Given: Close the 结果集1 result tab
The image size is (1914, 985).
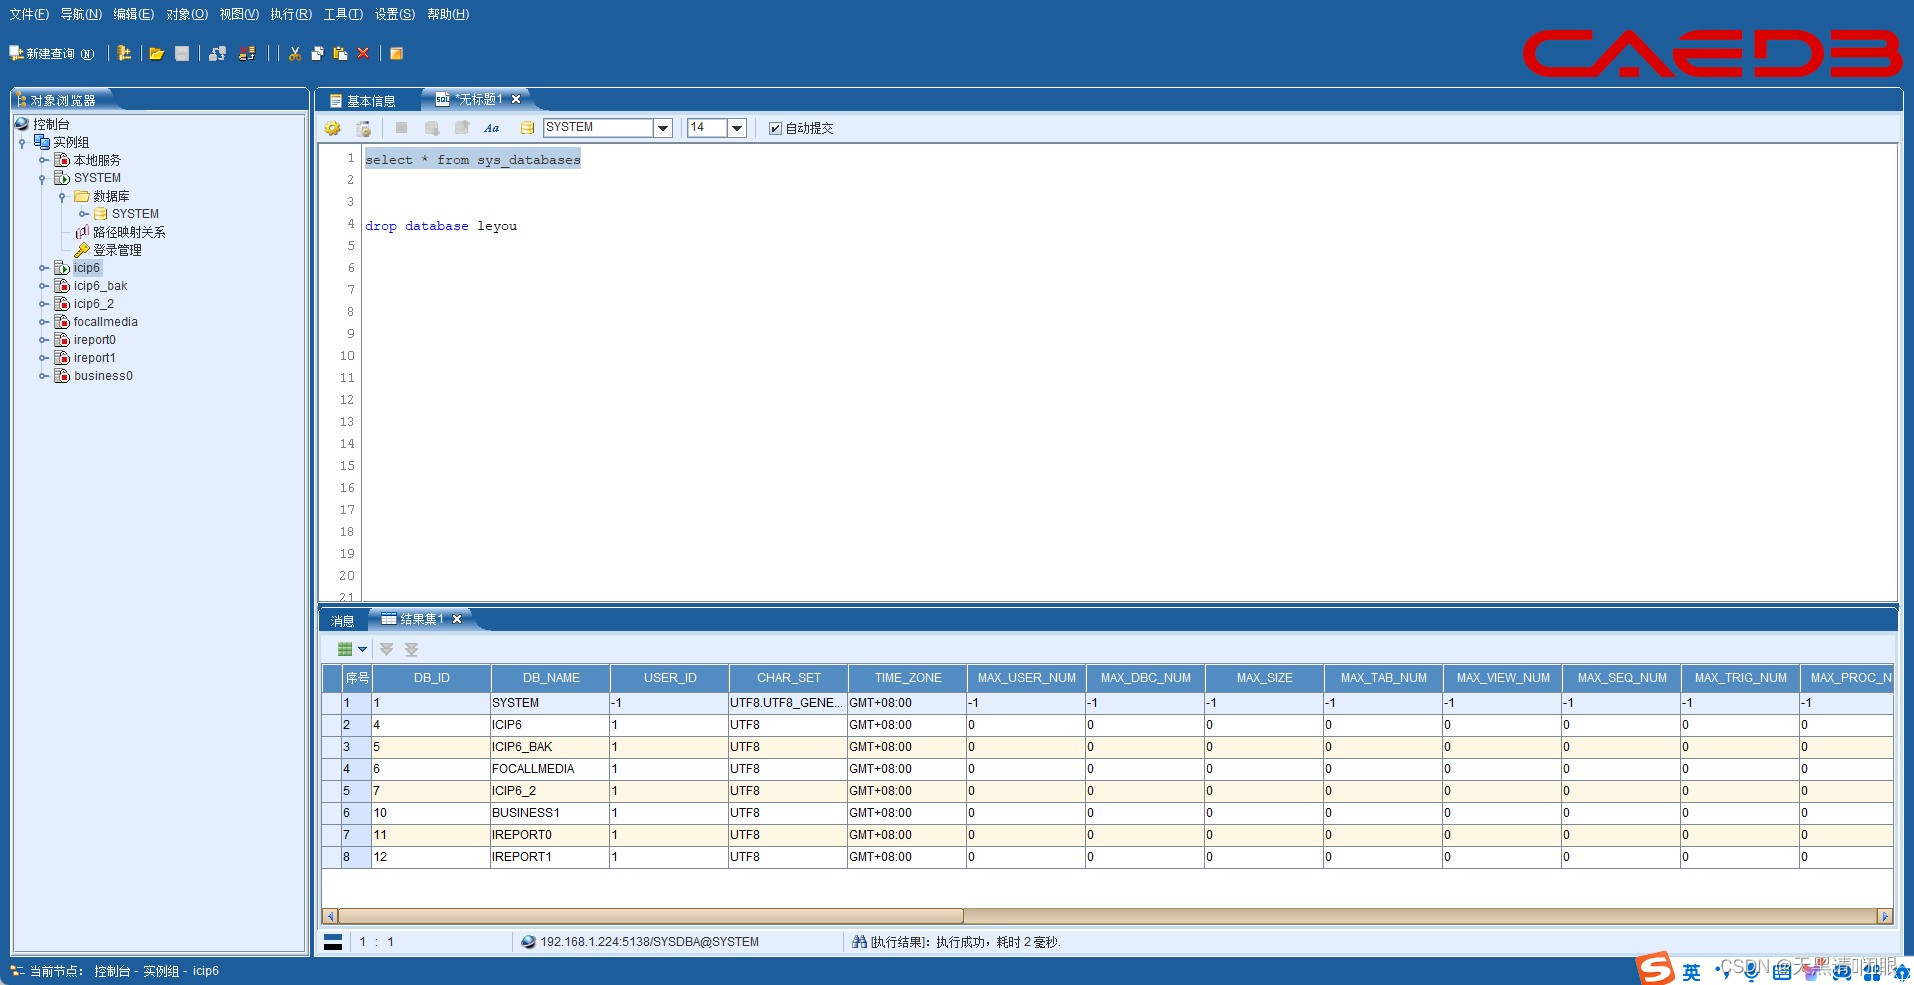Looking at the screenshot, I should (457, 619).
